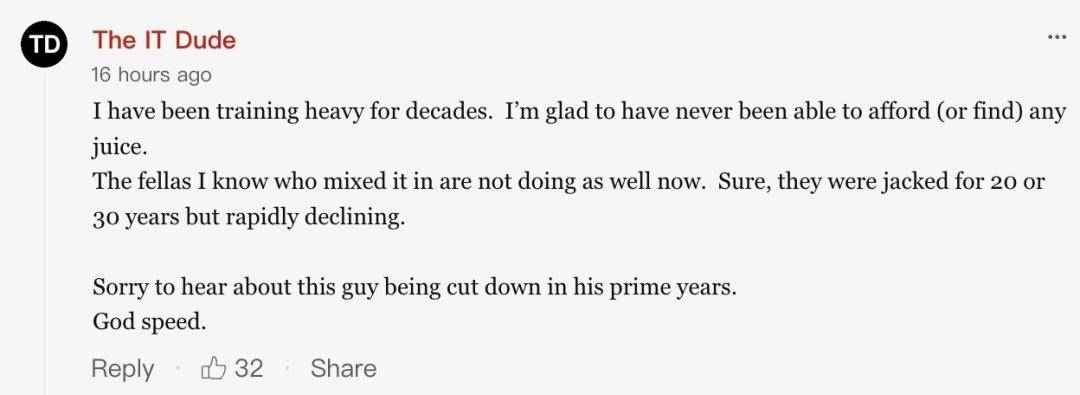This screenshot has width=1080, height=395.
Task: Open The IT Dude's profile name link
Action: coord(164,40)
